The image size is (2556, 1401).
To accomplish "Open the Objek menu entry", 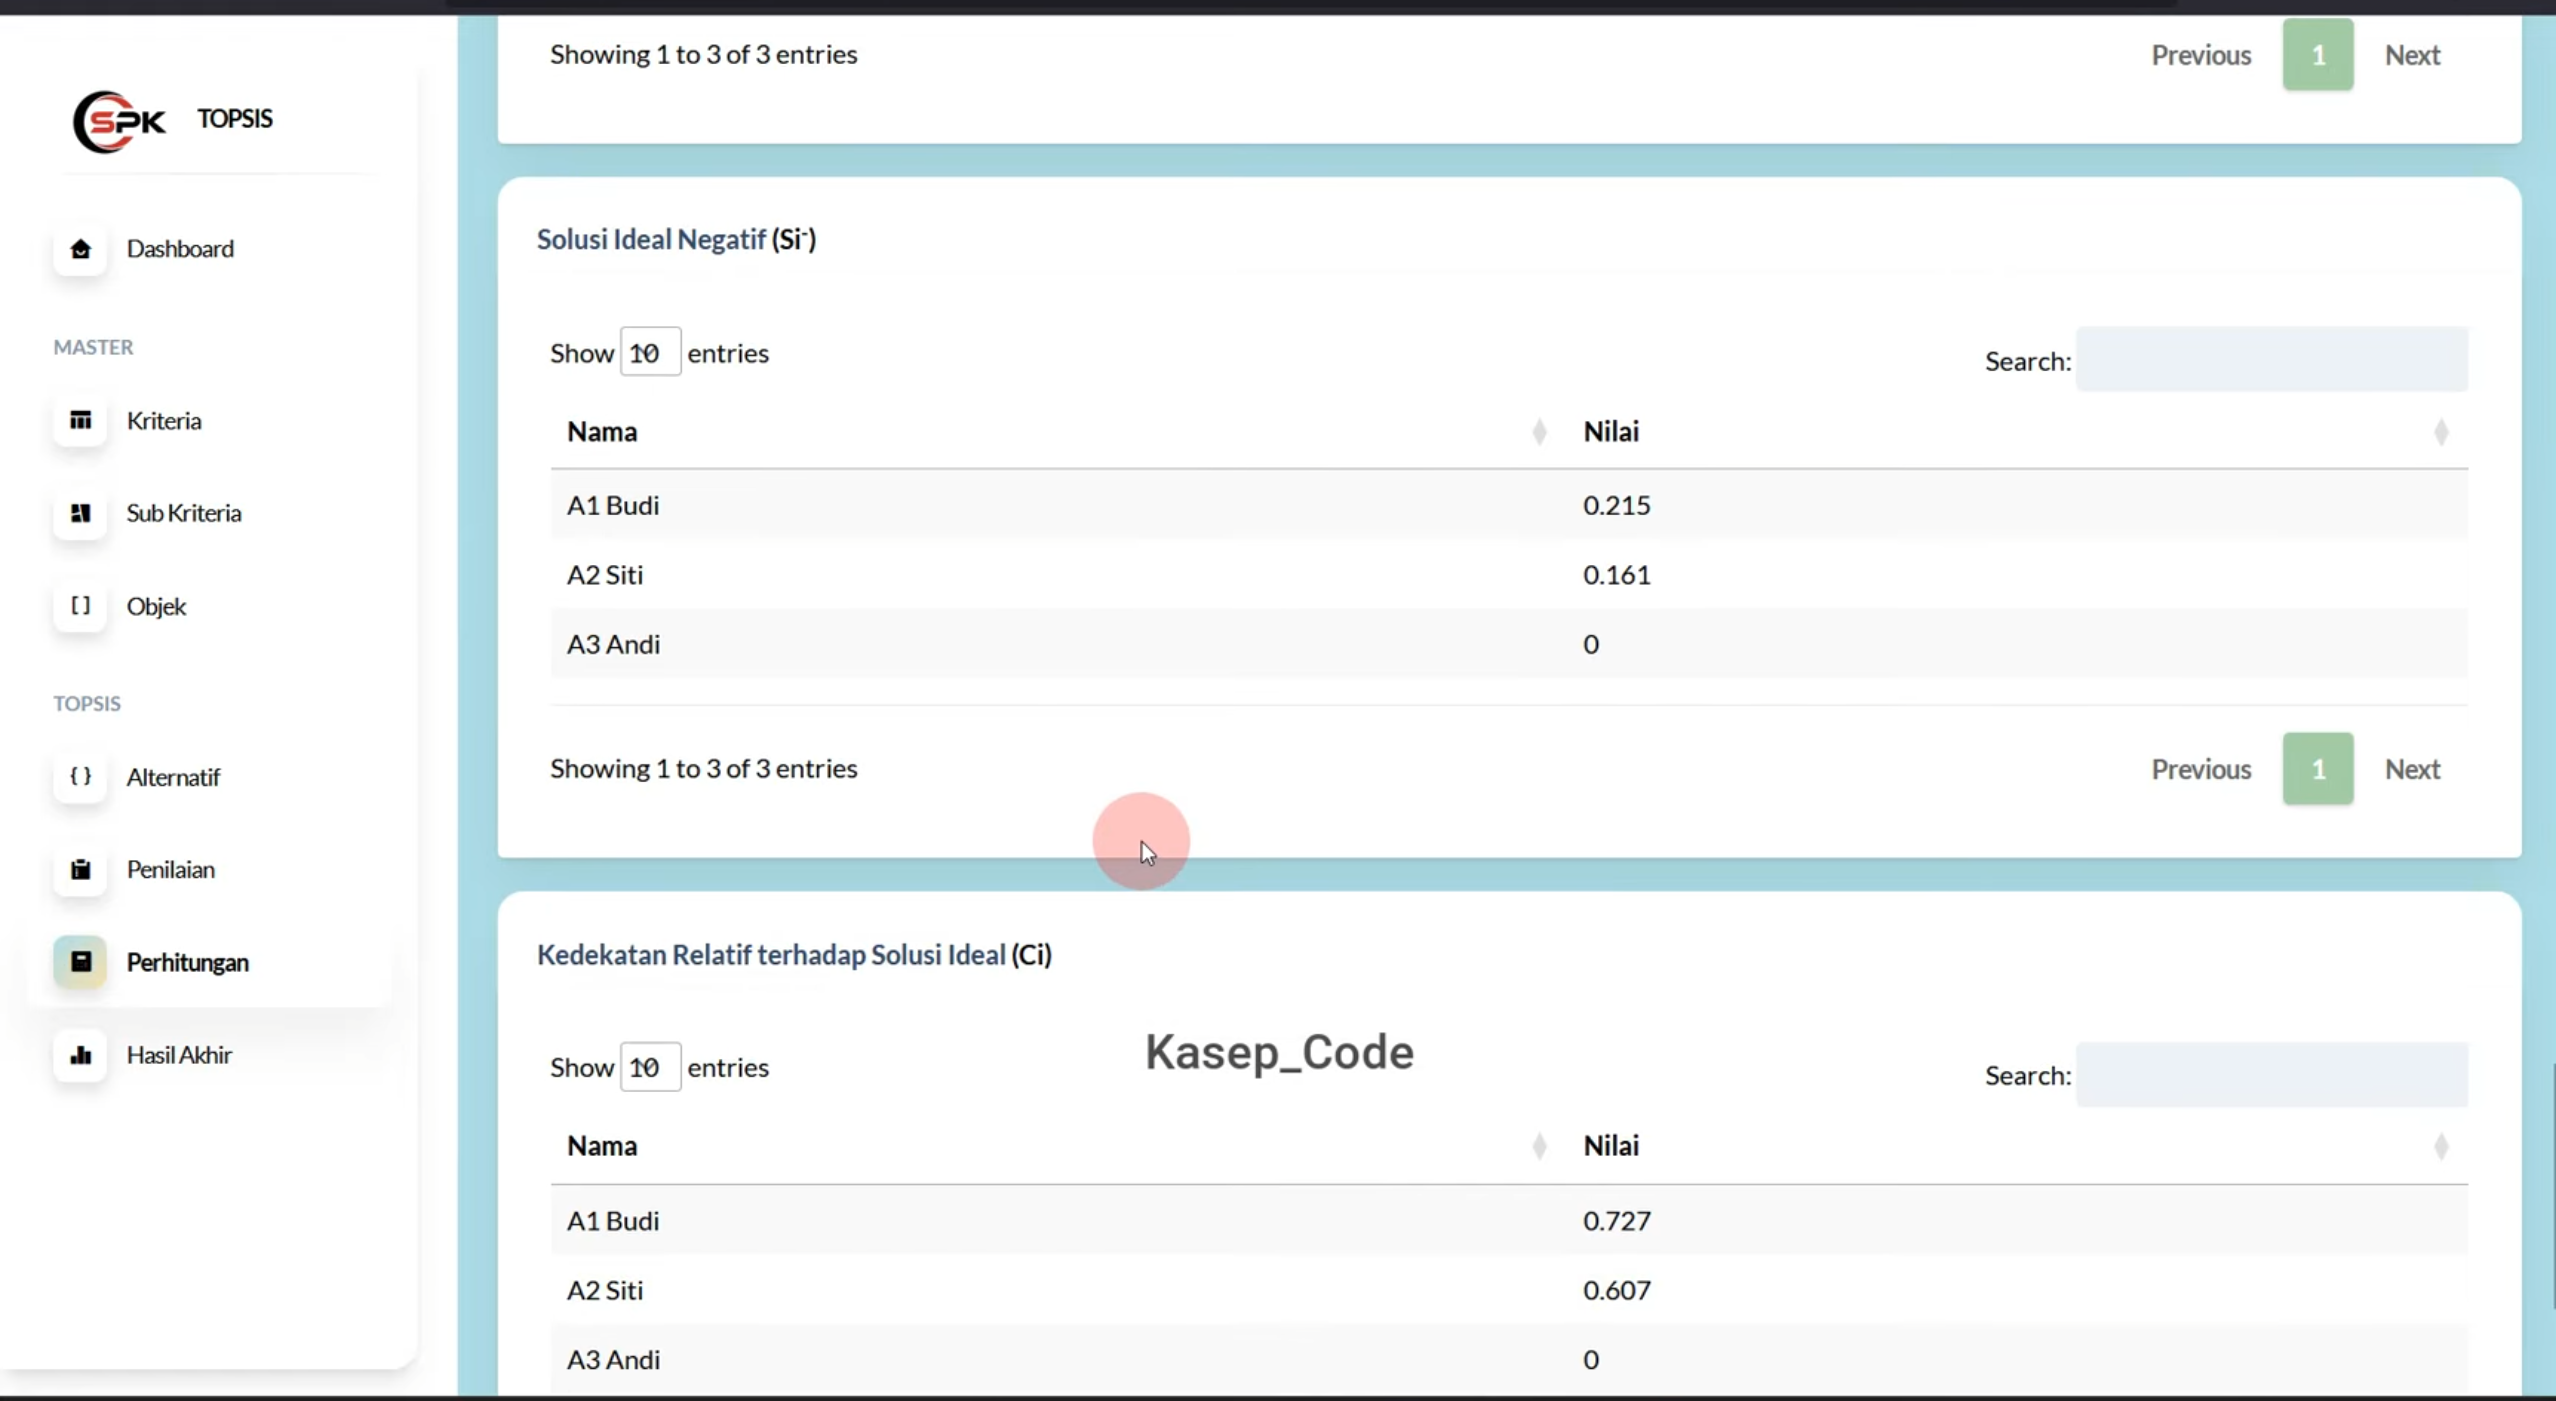I will click(x=156, y=606).
